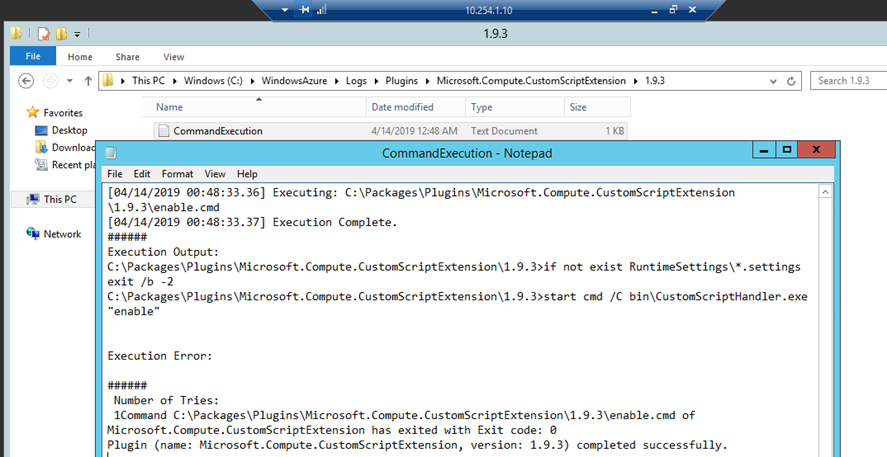Screen dimensions: 887x457
Task: Open the Share ribbon tab
Action: pos(127,57)
